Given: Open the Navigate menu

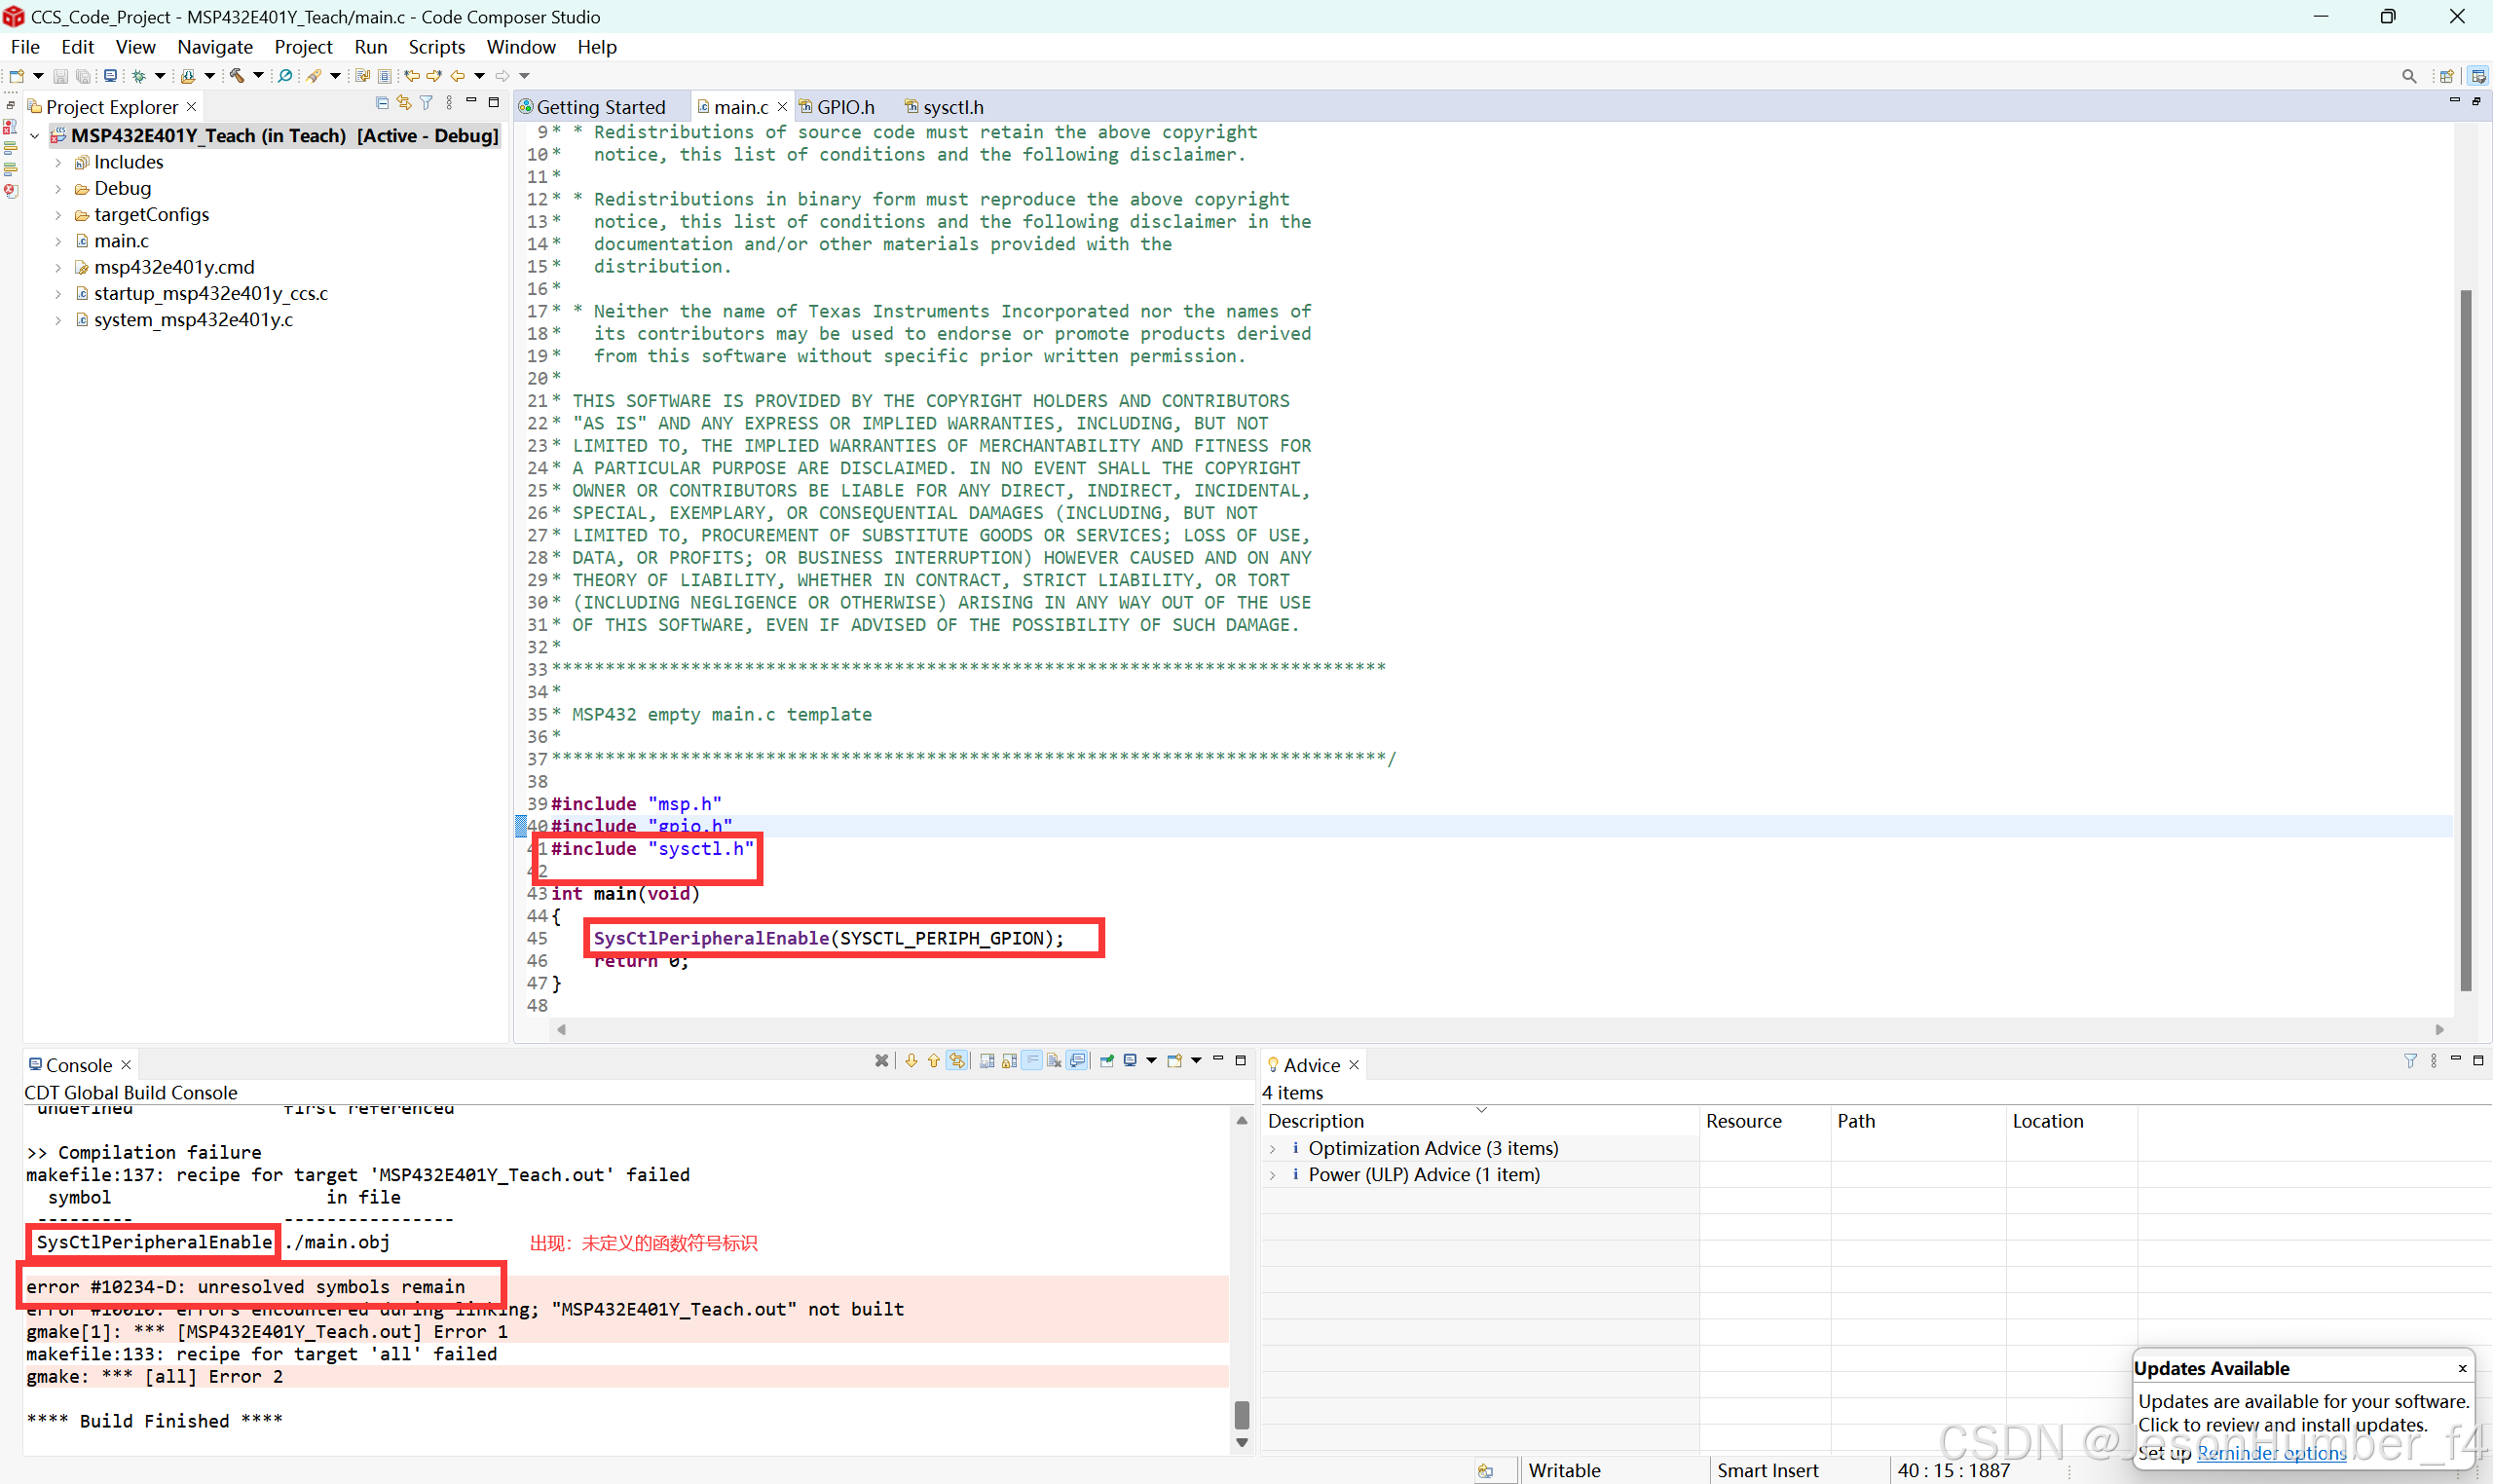Looking at the screenshot, I should [214, 47].
